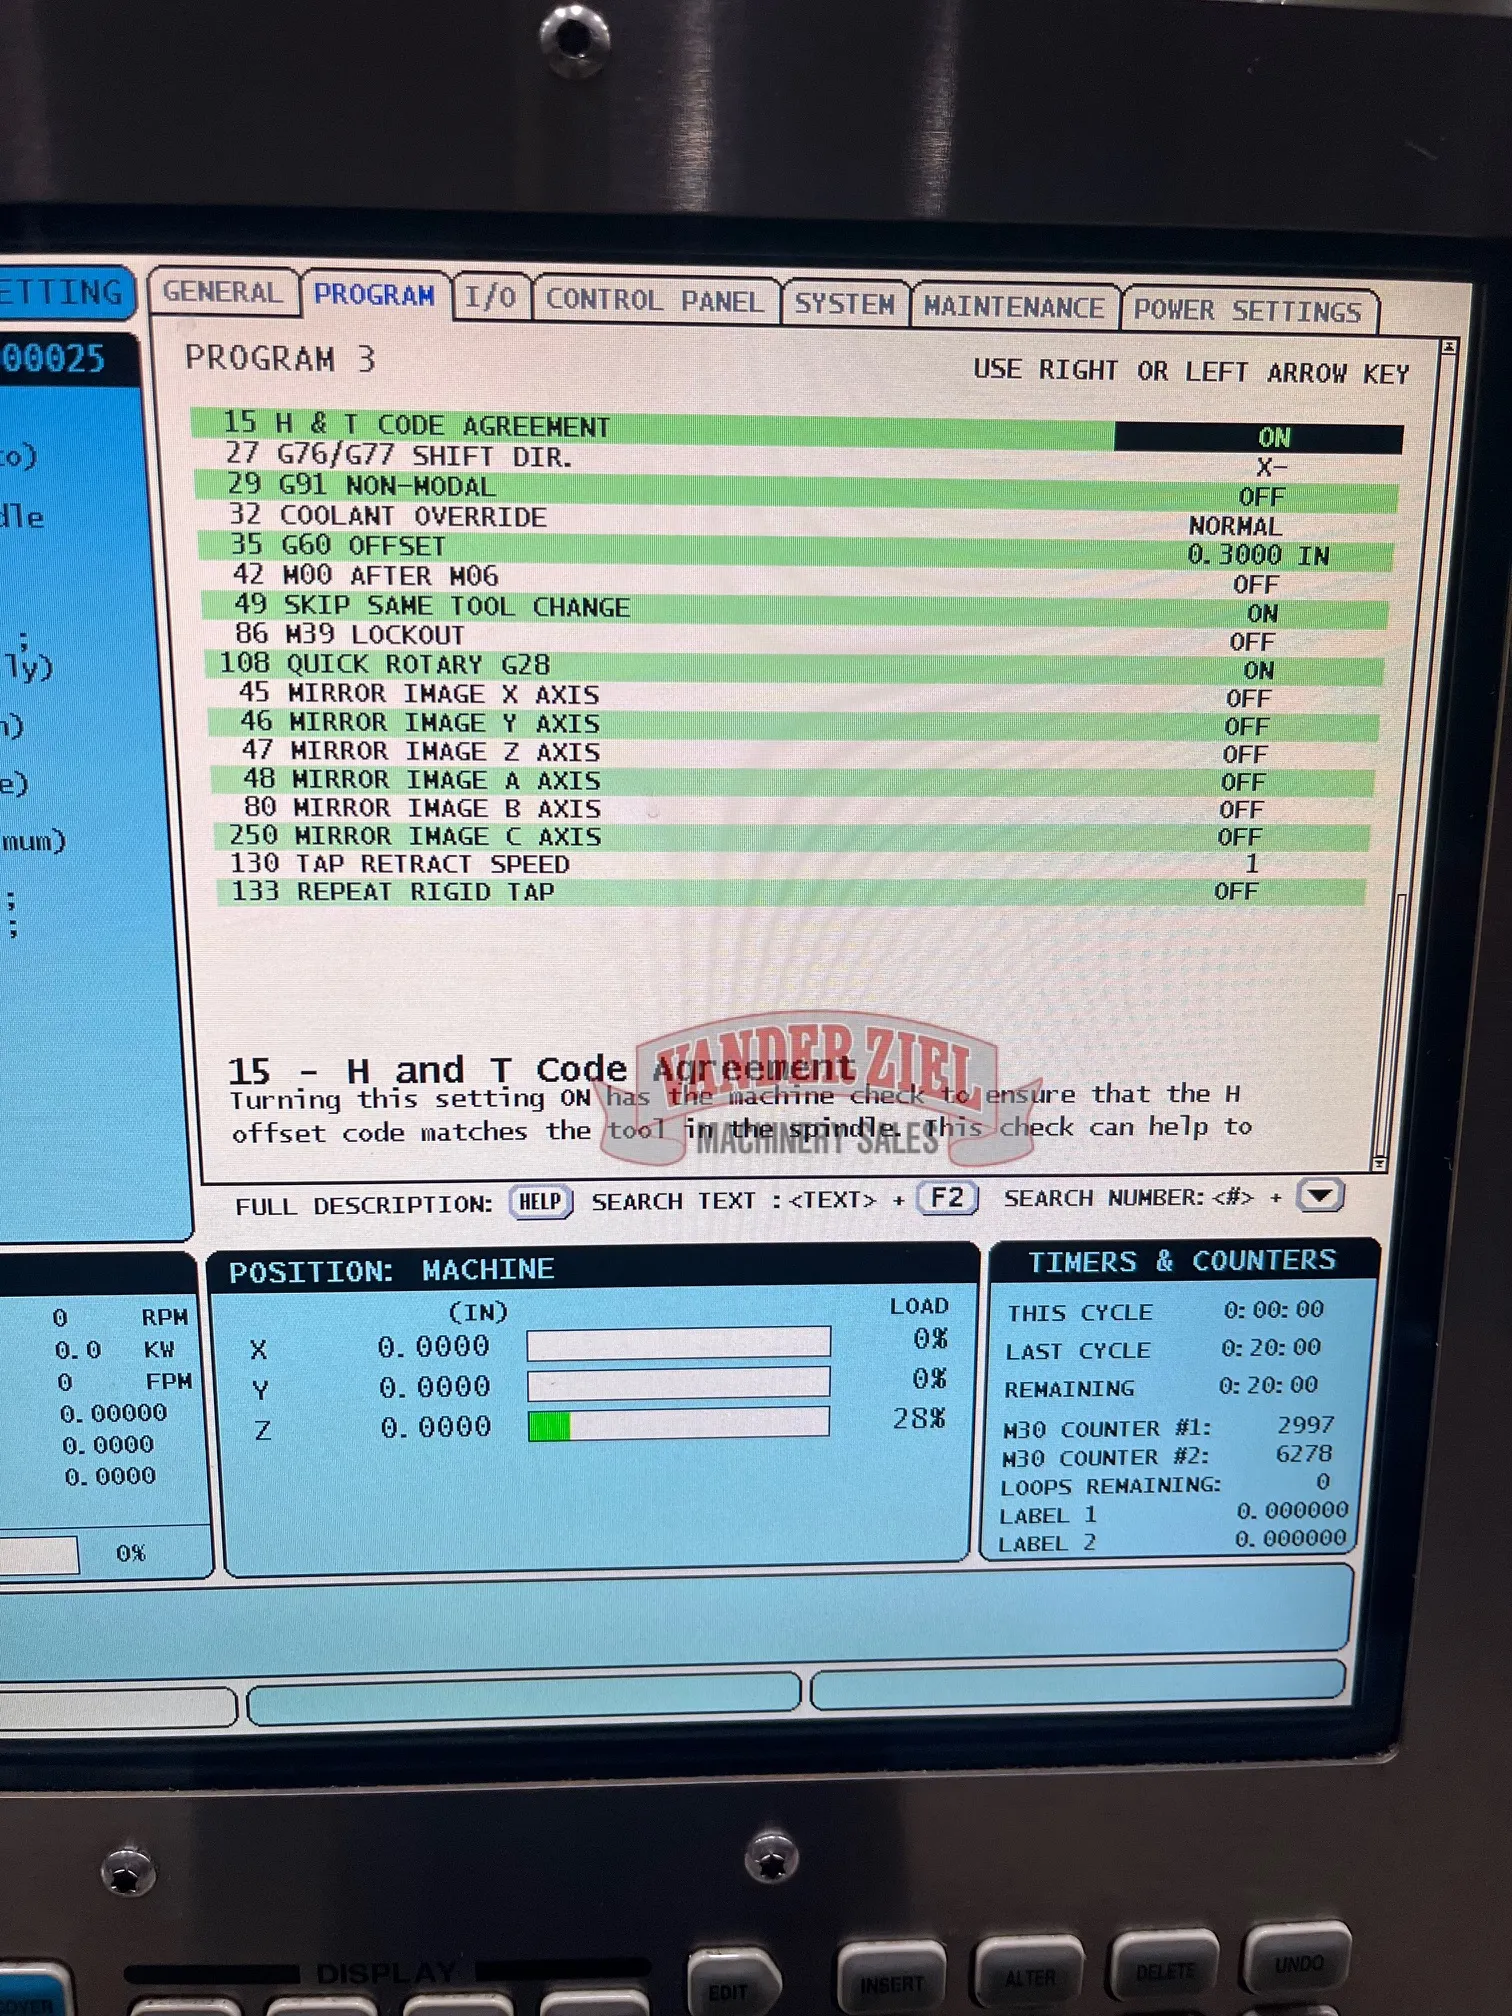Click the down arrow search number icon
The image size is (1512, 2016).
click(1319, 1195)
